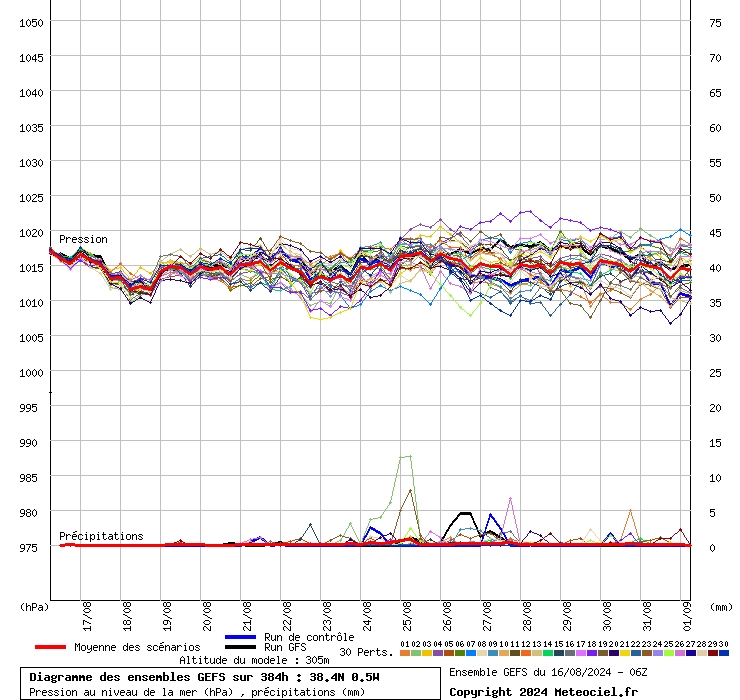Select perturbation 29 dark red swatch

click(x=713, y=652)
